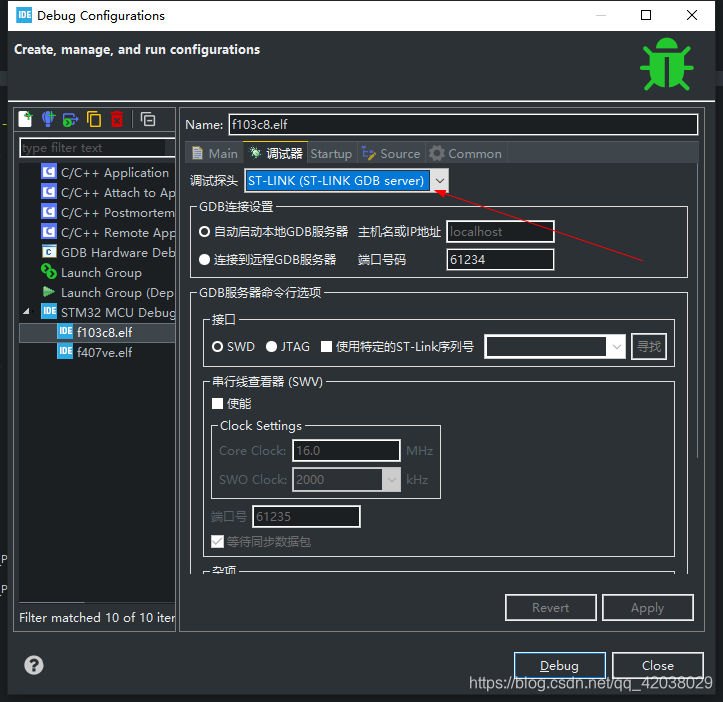This screenshot has height=702, width=723.
Task: Click the Core Clock field showing 16.0
Action: pos(346,451)
